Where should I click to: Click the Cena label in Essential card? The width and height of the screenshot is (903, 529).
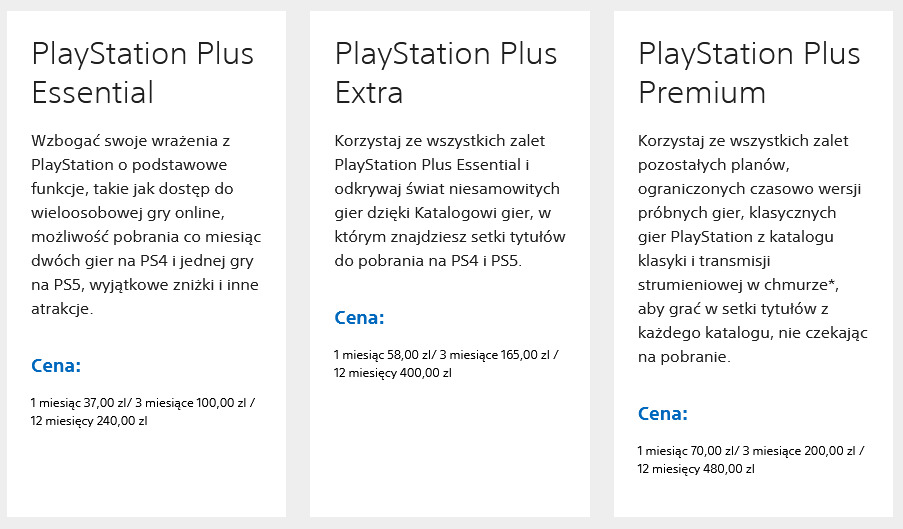[x=57, y=365]
